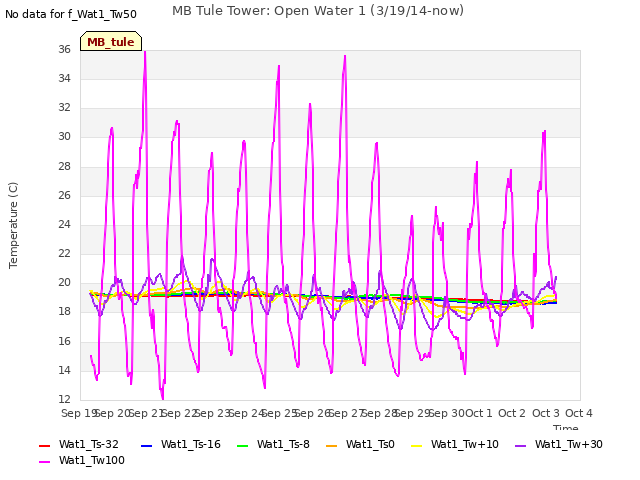
Task: Click the purple Wat1_Tw+30 legend swatch
Action: point(520,445)
